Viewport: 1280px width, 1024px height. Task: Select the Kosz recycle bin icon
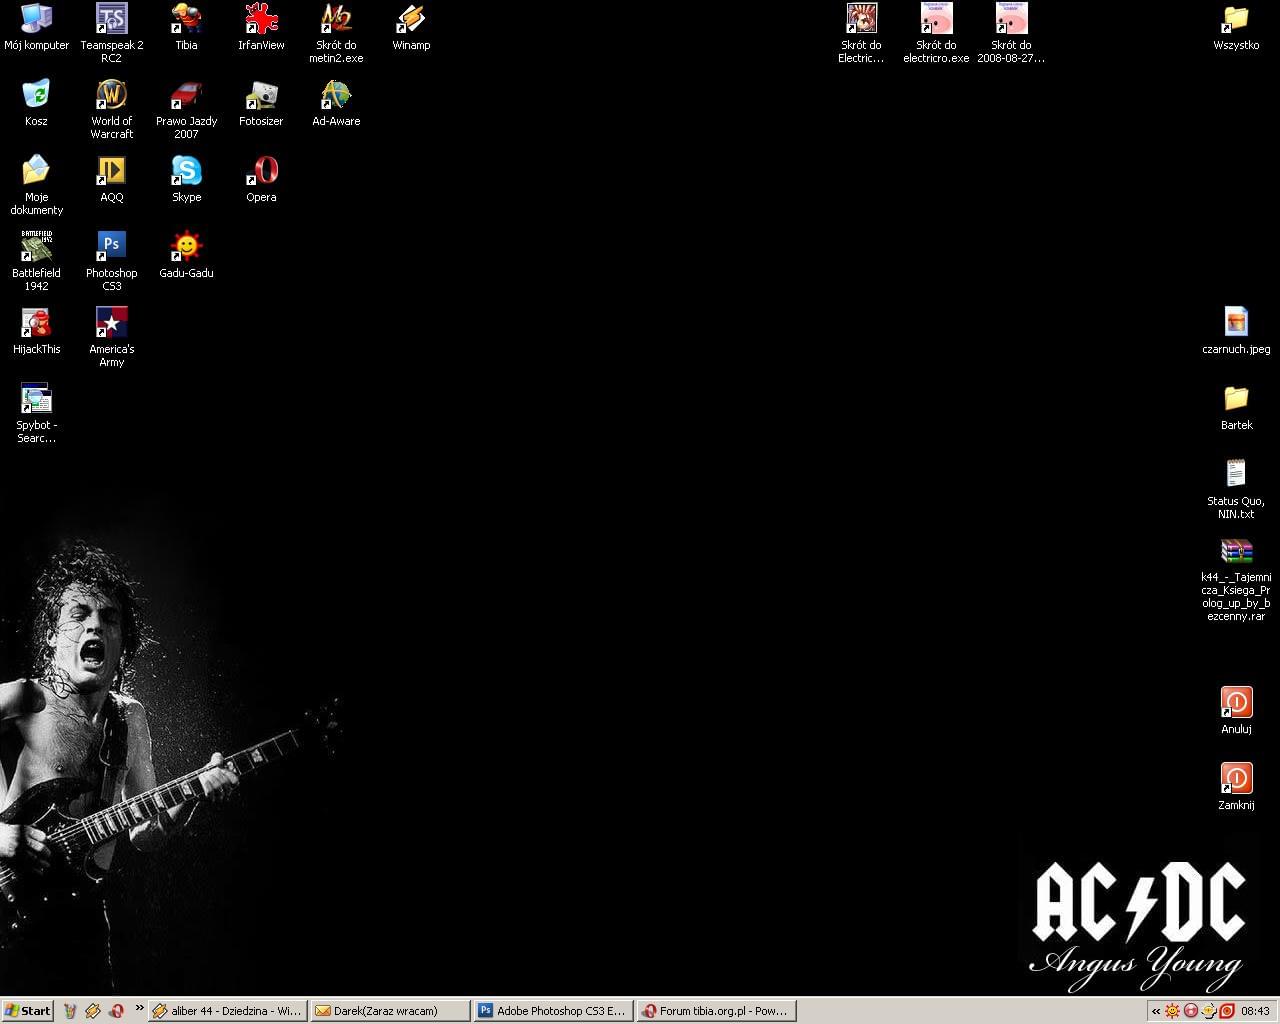pos(36,103)
